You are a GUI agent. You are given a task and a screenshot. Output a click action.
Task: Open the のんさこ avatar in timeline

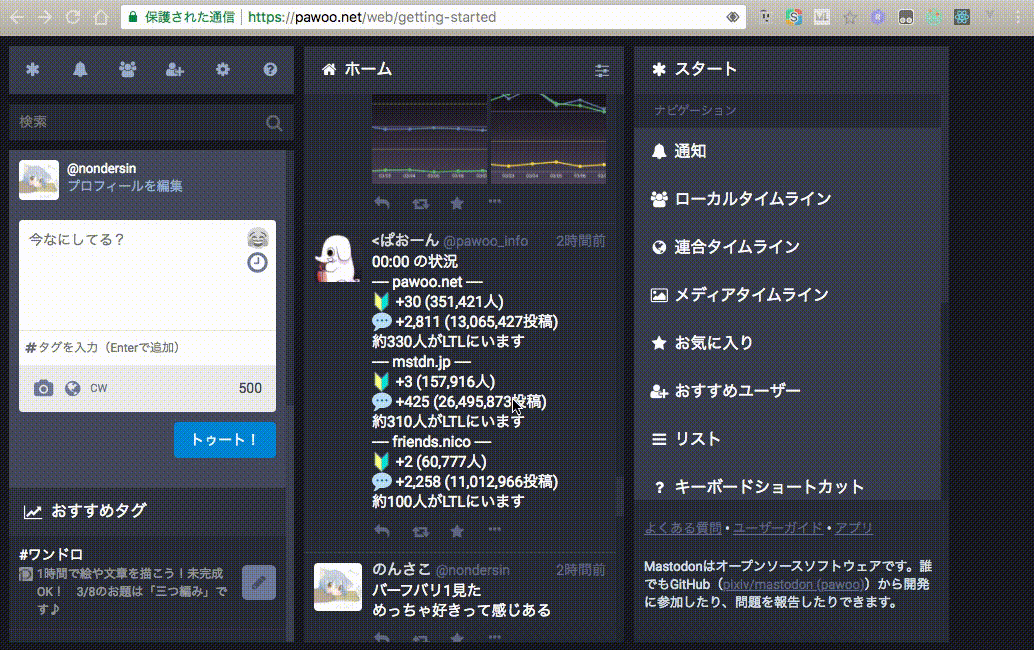point(338,587)
